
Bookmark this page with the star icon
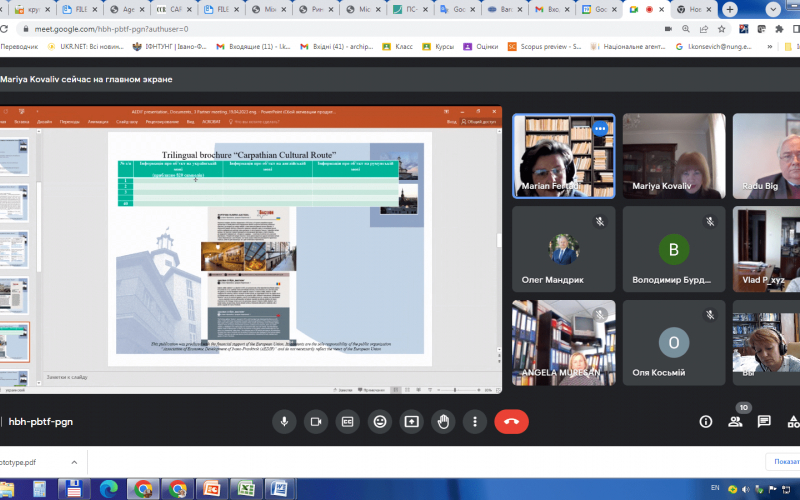tap(721, 29)
